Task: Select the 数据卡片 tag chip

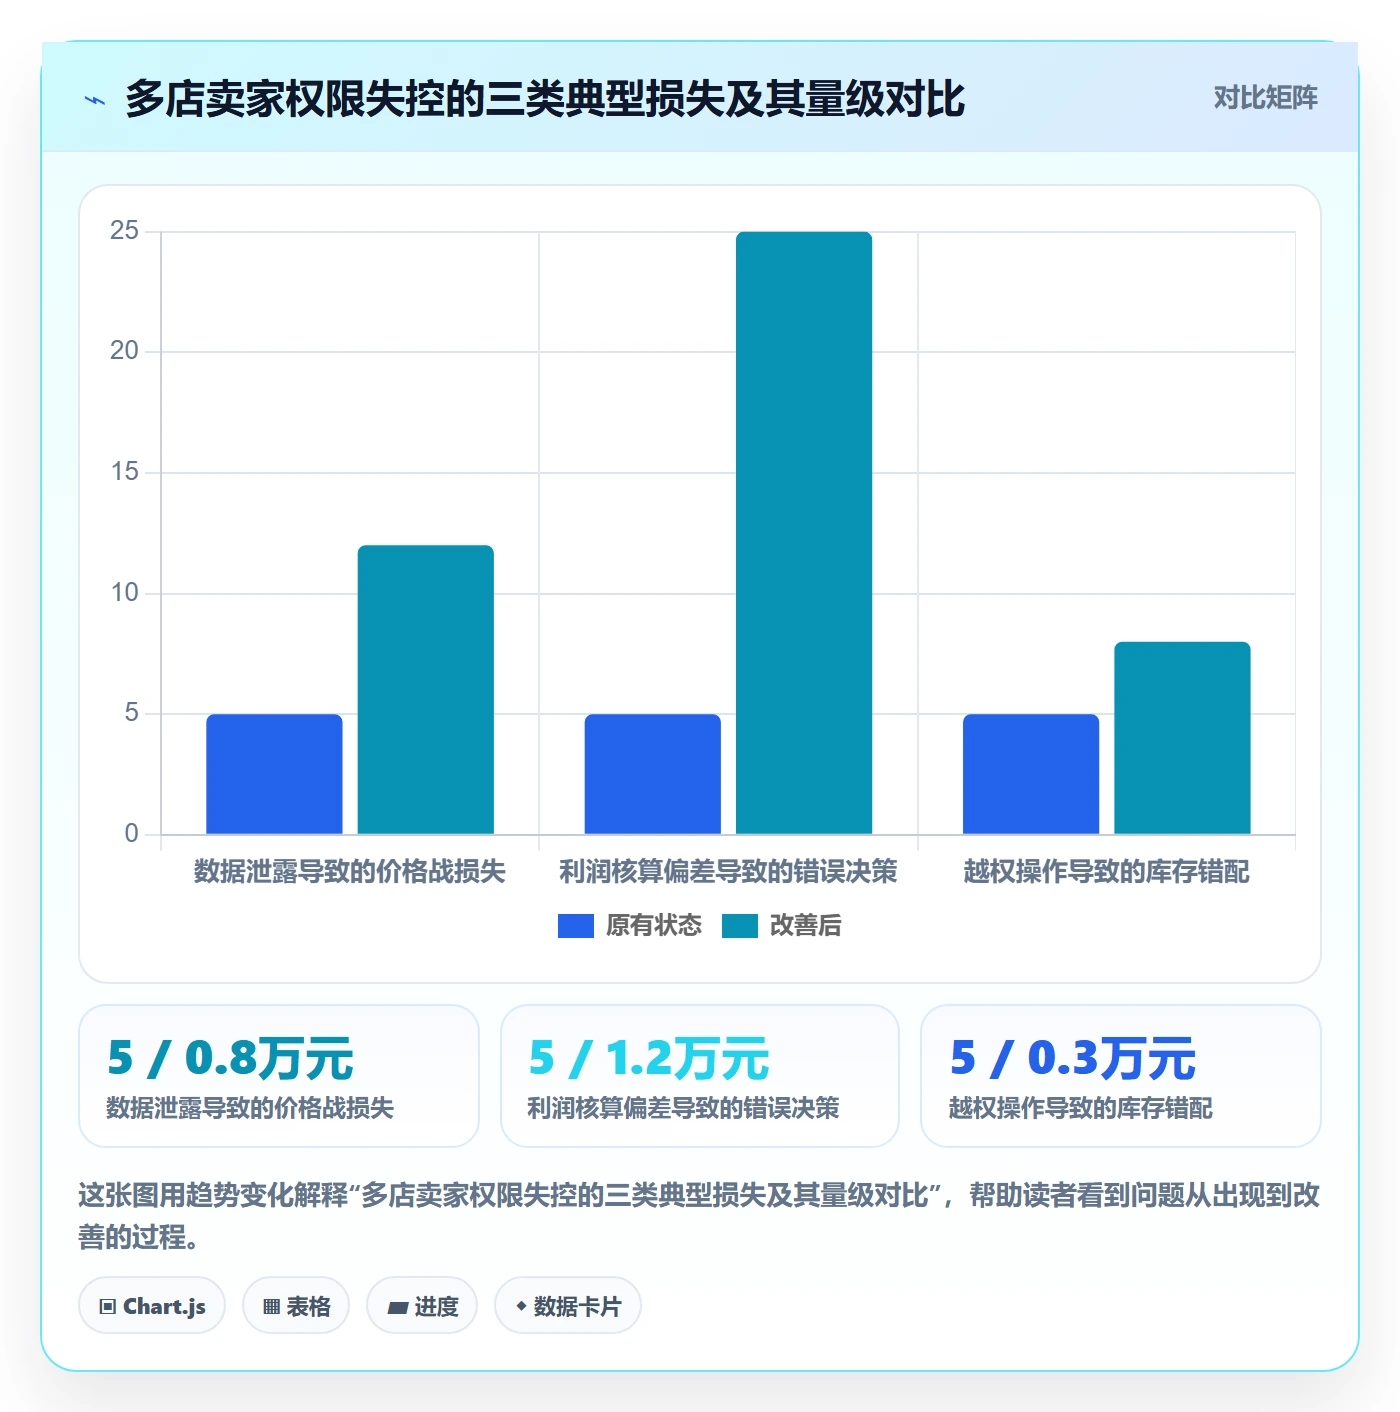Action: point(568,1306)
